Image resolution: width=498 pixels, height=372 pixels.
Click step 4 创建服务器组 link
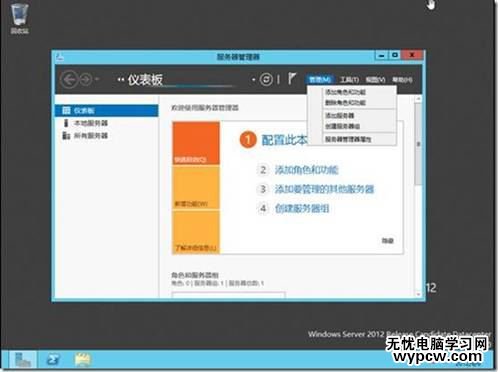point(302,209)
